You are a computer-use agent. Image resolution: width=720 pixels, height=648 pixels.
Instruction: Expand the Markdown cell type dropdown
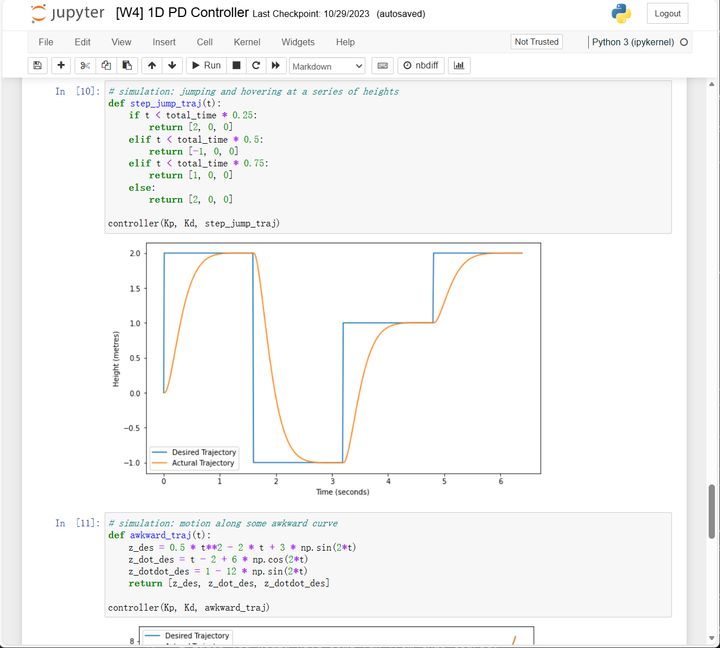[x=328, y=66]
